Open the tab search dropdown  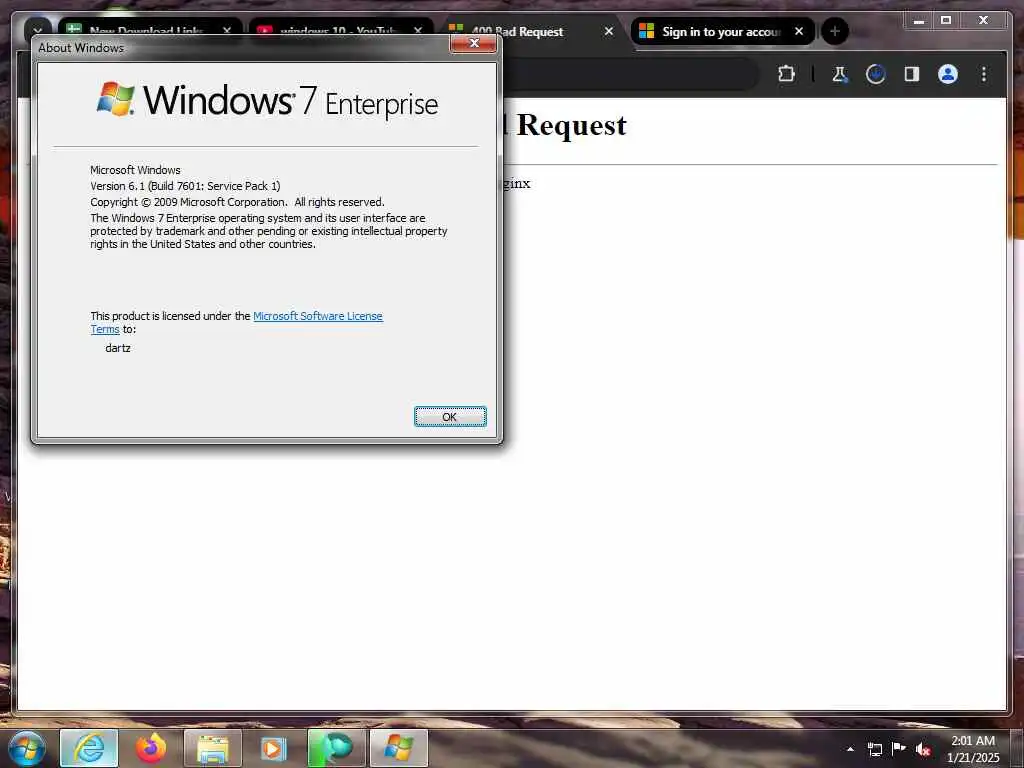tap(37, 30)
